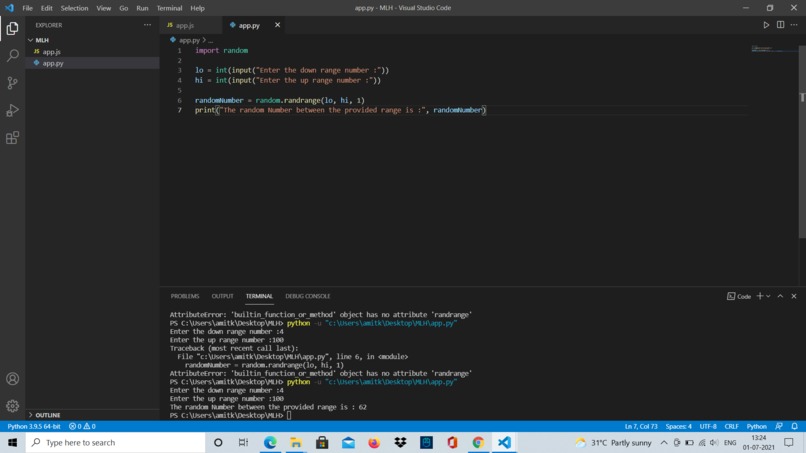The image size is (806, 453).
Task: Open the new terminal launch profile dropdown
Action: tap(768, 296)
